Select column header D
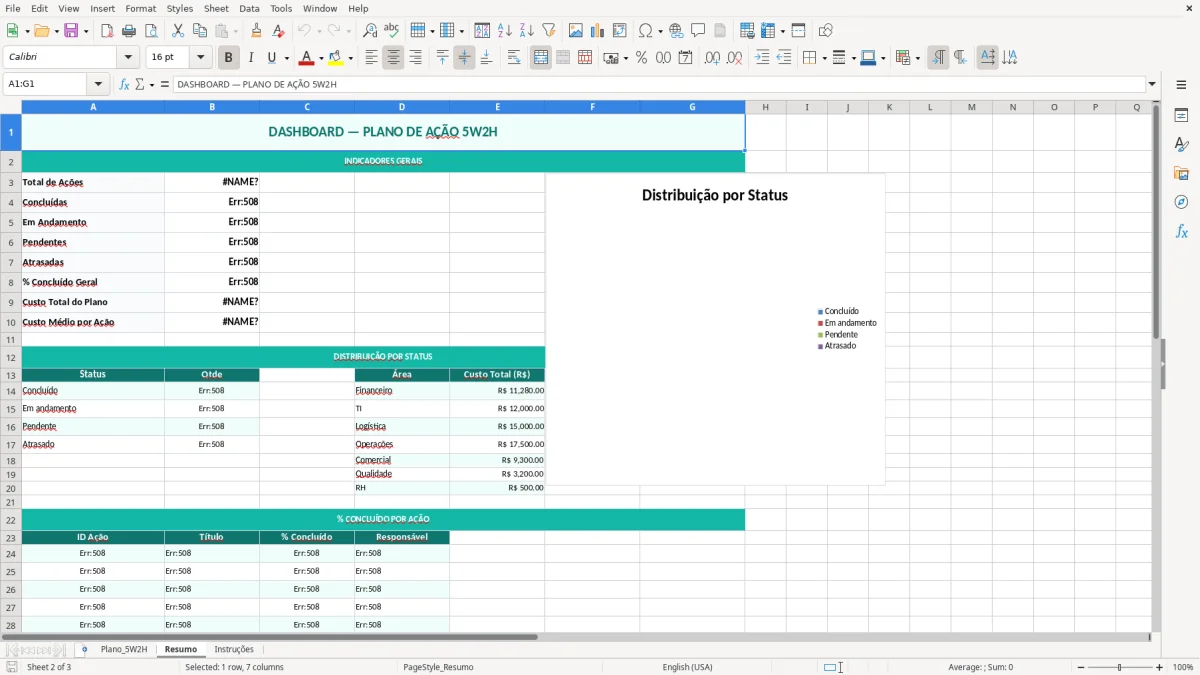 point(402,107)
